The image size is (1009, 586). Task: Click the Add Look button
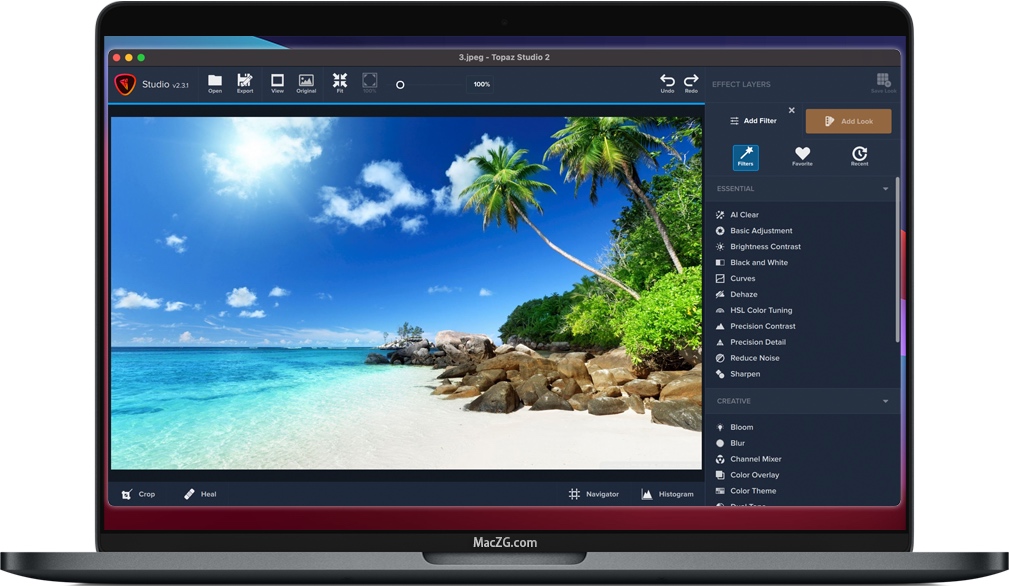pos(848,121)
